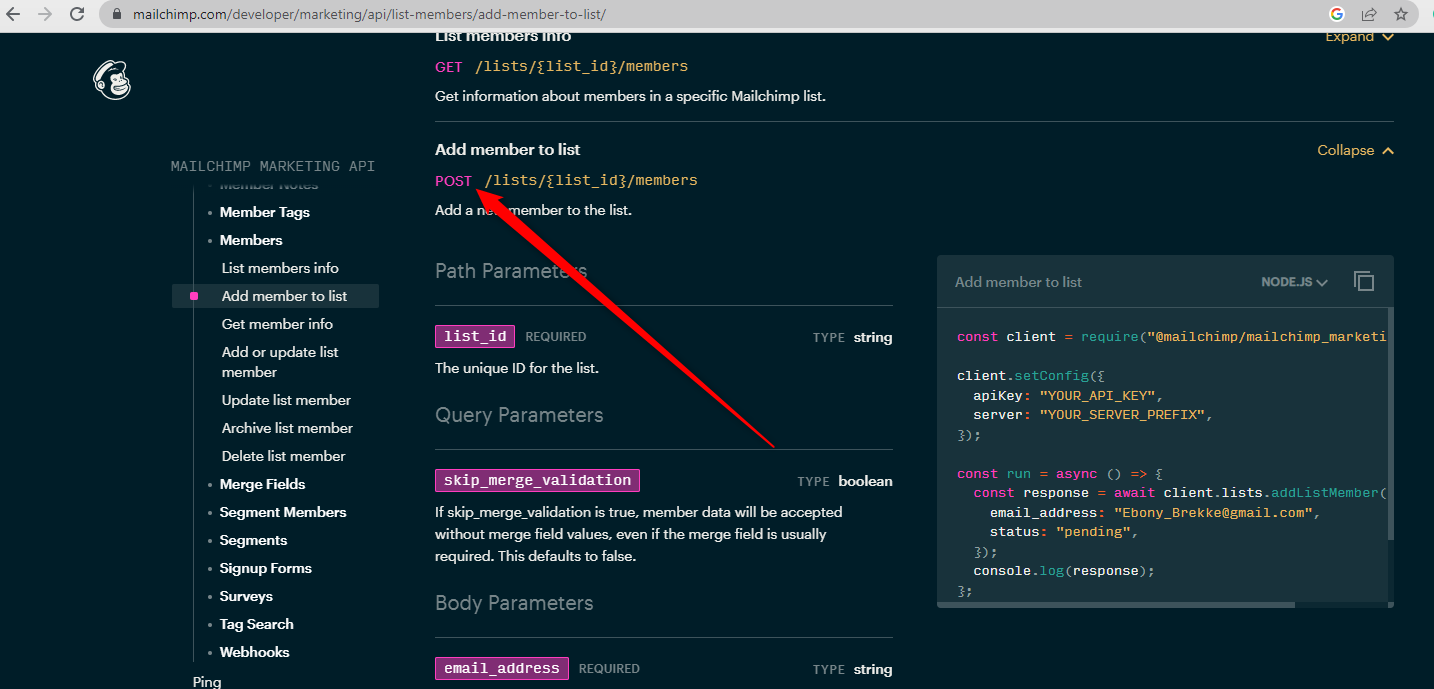Click the padlock site info icon
Image resolution: width=1434 pixels, height=689 pixels.
(x=117, y=14)
